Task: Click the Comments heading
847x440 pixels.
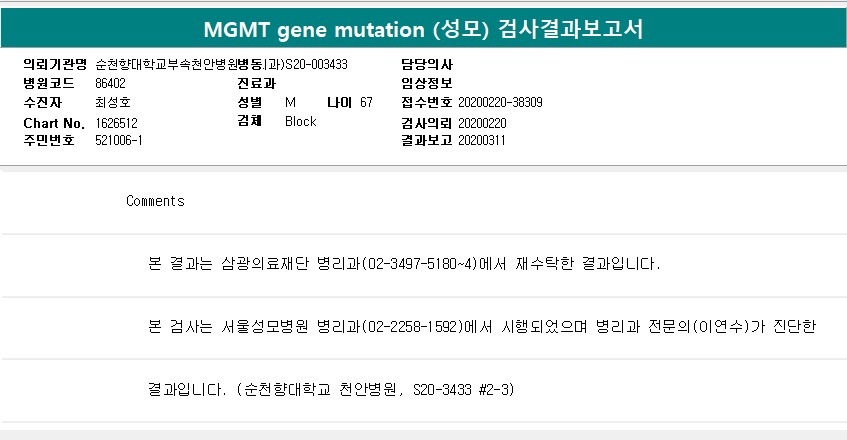Action: [x=155, y=201]
